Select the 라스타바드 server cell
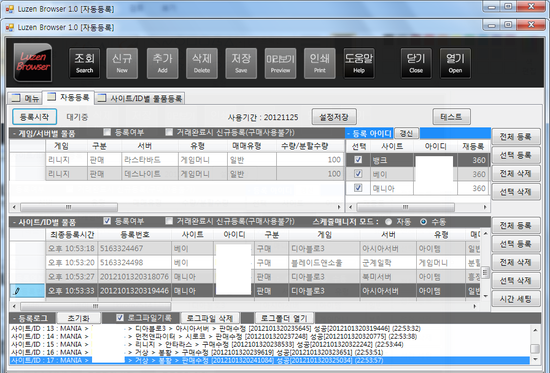The image size is (550, 373). point(150,160)
